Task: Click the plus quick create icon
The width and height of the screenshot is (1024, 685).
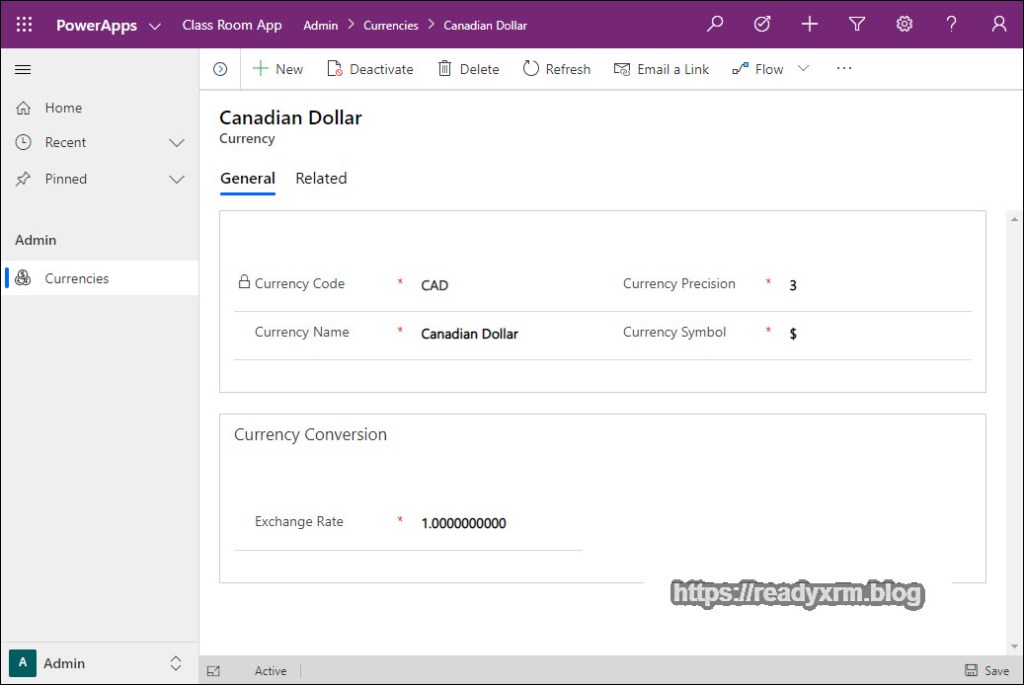Action: point(810,24)
